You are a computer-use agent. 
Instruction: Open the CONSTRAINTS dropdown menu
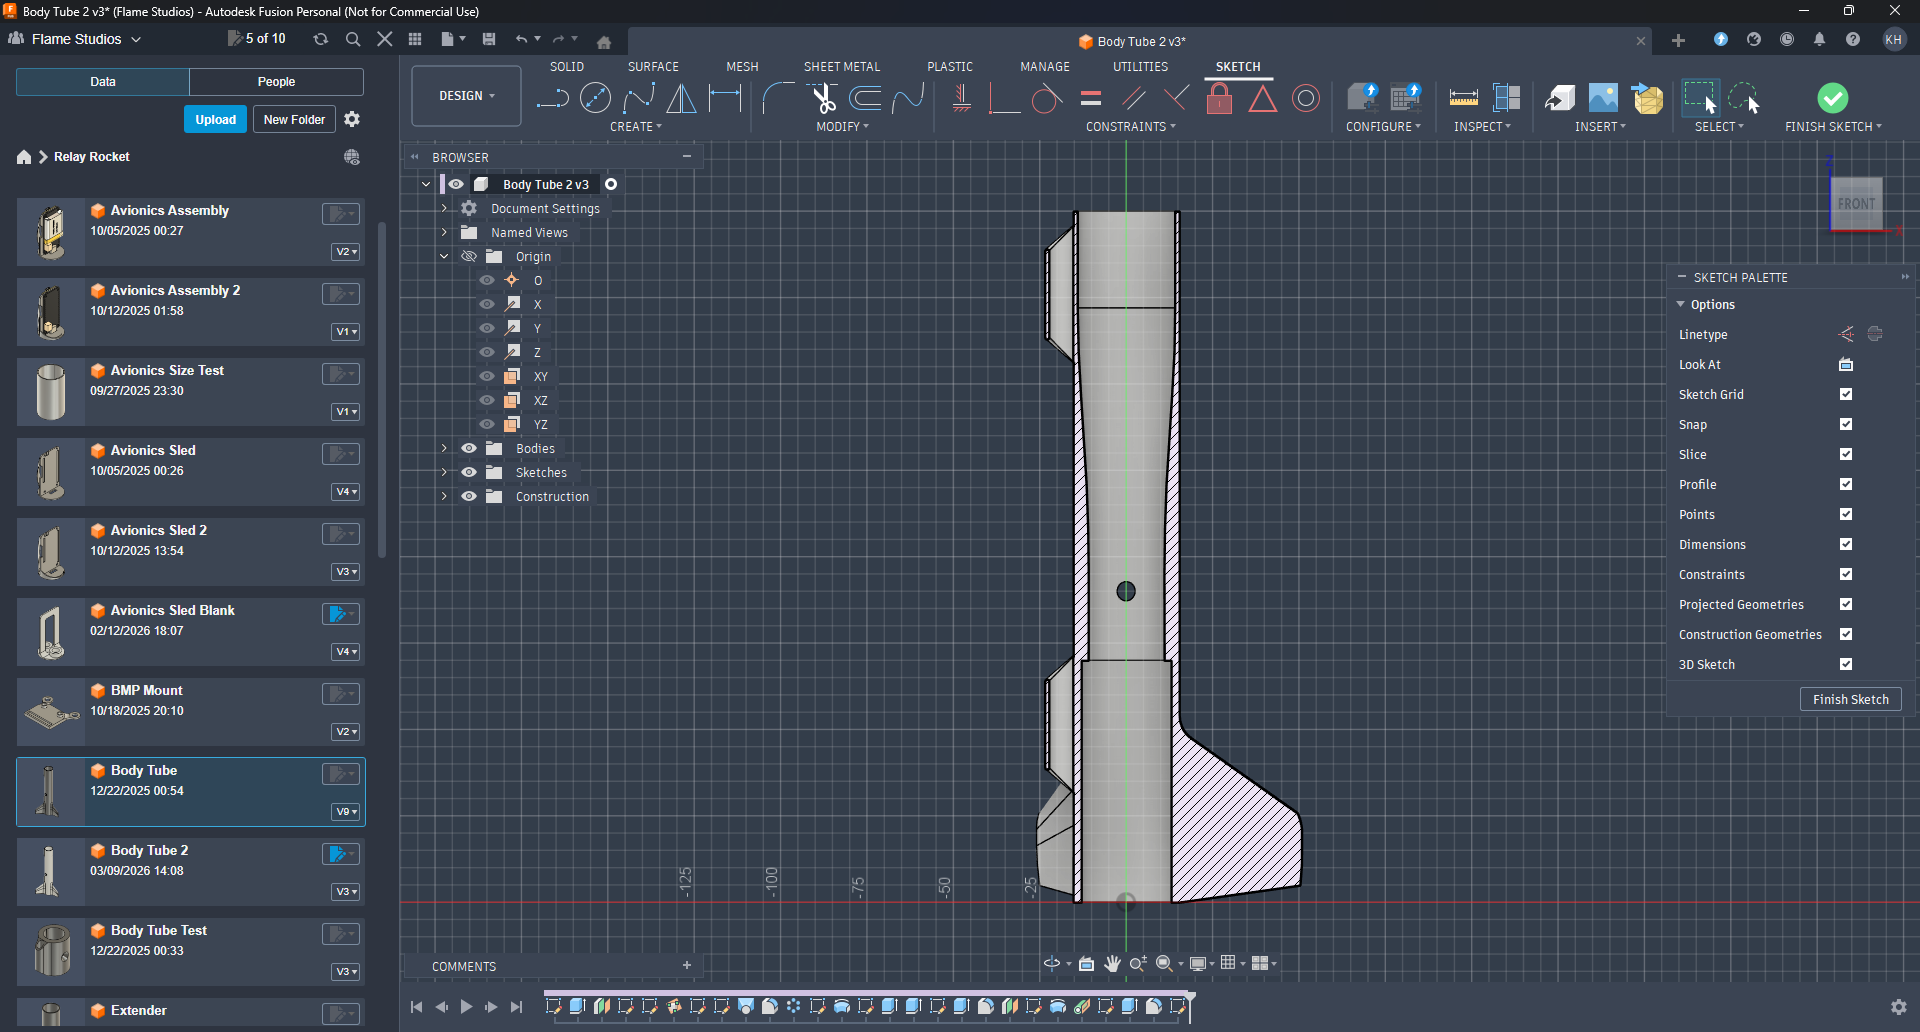click(x=1131, y=127)
